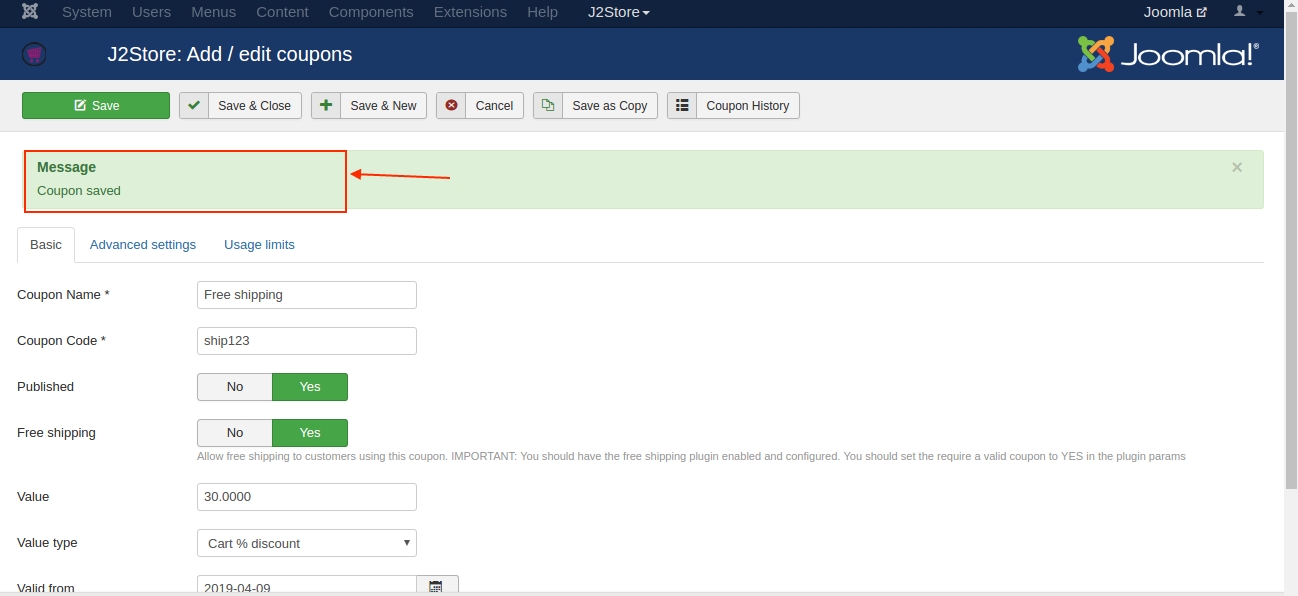Click the red Cancel cross icon
The height and width of the screenshot is (596, 1298).
click(x=451, y=106)
